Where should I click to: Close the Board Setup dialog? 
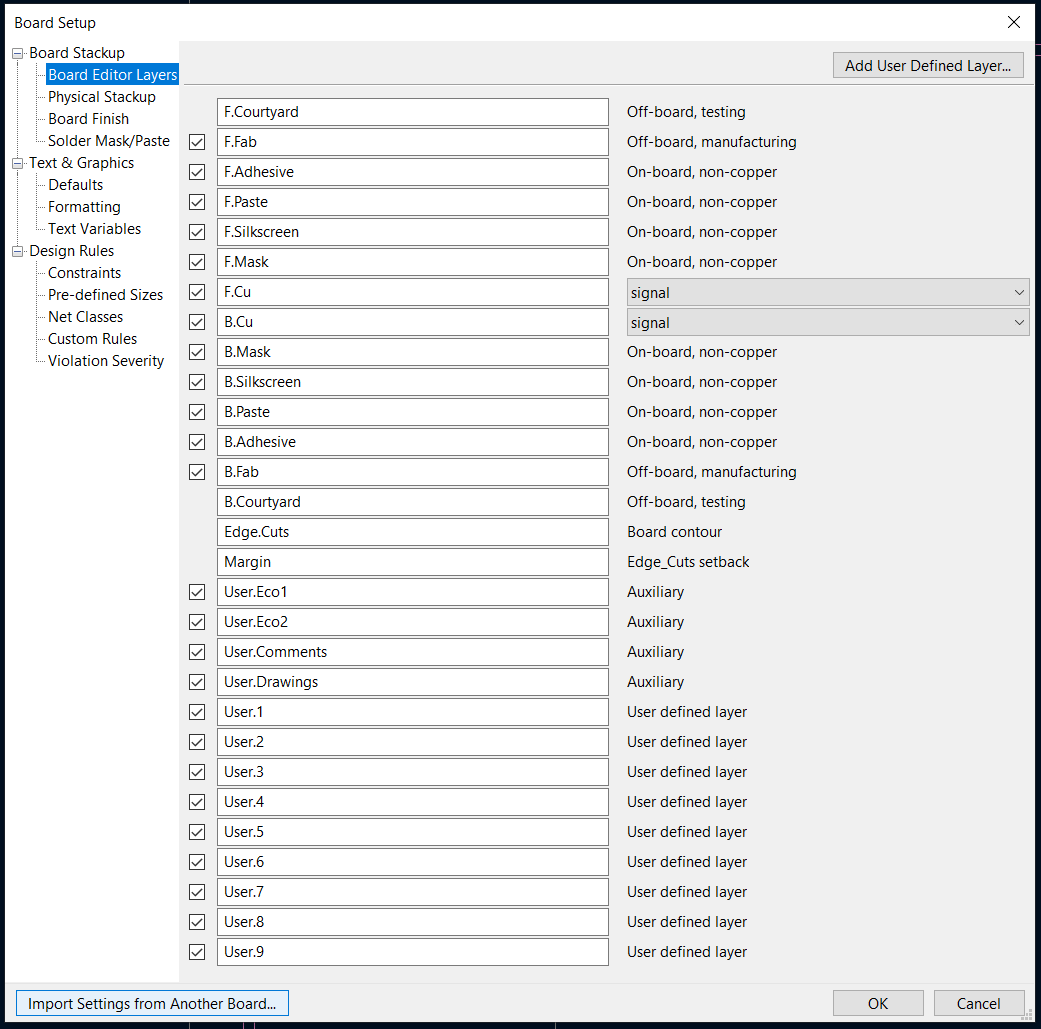pyautogui.click(x=1014, y=22)
